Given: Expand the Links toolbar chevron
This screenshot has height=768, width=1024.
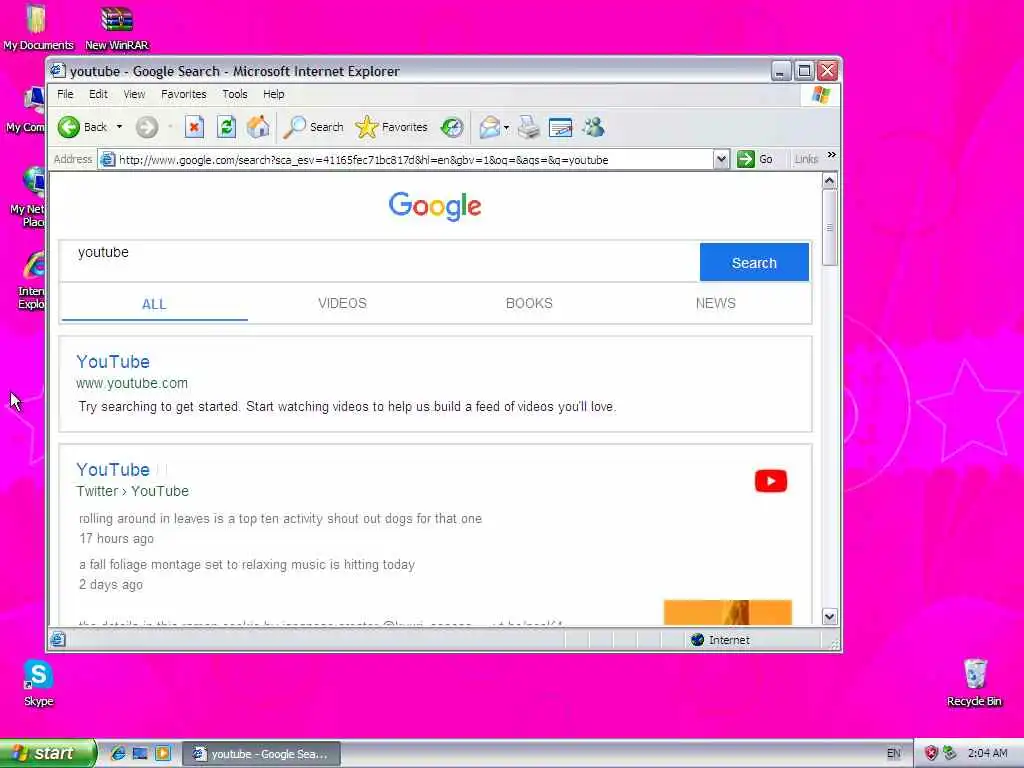Looking at the screenshot, I should pyautogui.click(x=831, y=155).
